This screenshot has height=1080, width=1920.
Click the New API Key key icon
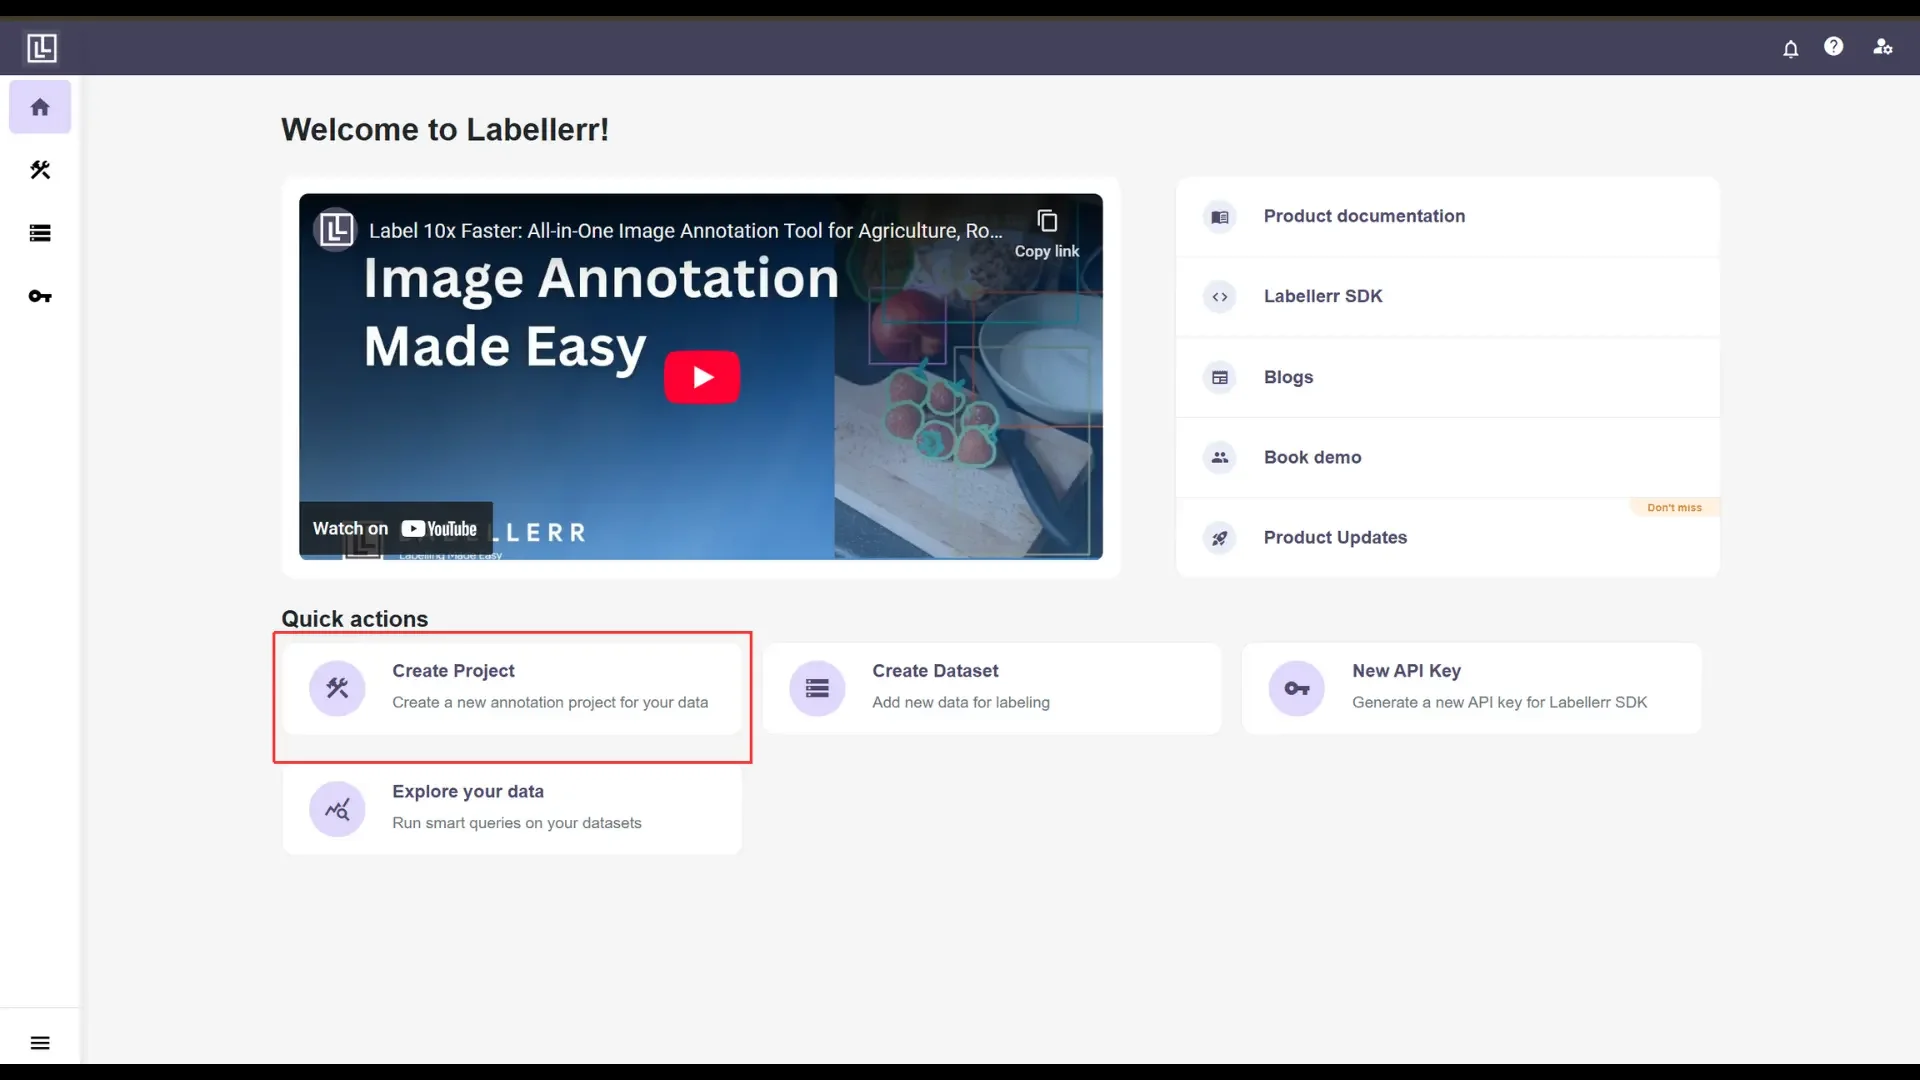pos(1297,688)
